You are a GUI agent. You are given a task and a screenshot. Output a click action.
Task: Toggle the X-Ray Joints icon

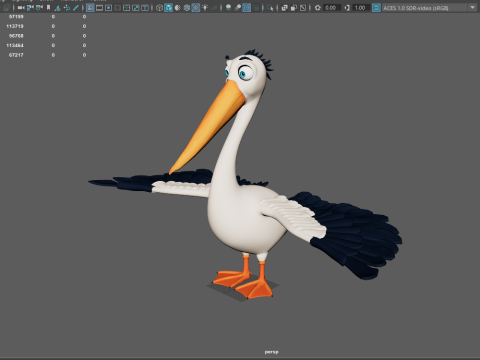[x=303, y=7]
